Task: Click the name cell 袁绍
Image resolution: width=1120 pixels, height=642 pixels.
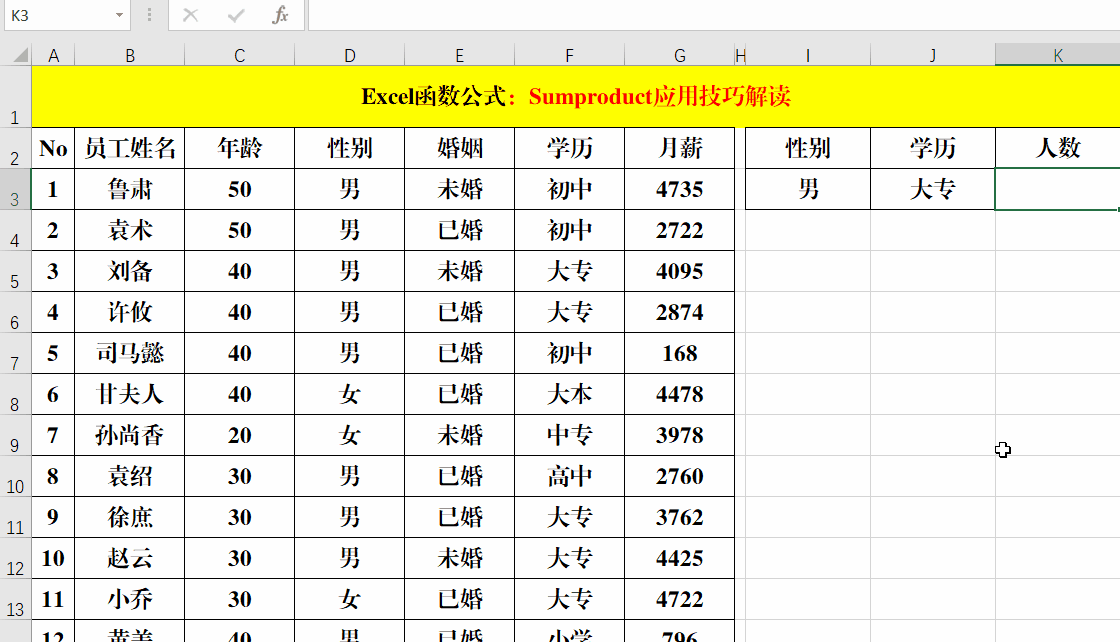Action: pos(130,476)
